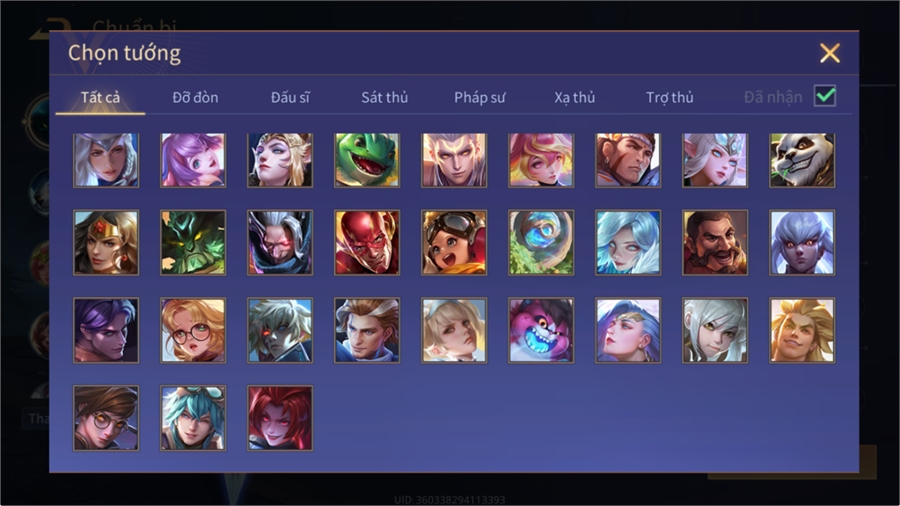
Task: Select the red Flash hero portrait
Action: pos(367,243)
